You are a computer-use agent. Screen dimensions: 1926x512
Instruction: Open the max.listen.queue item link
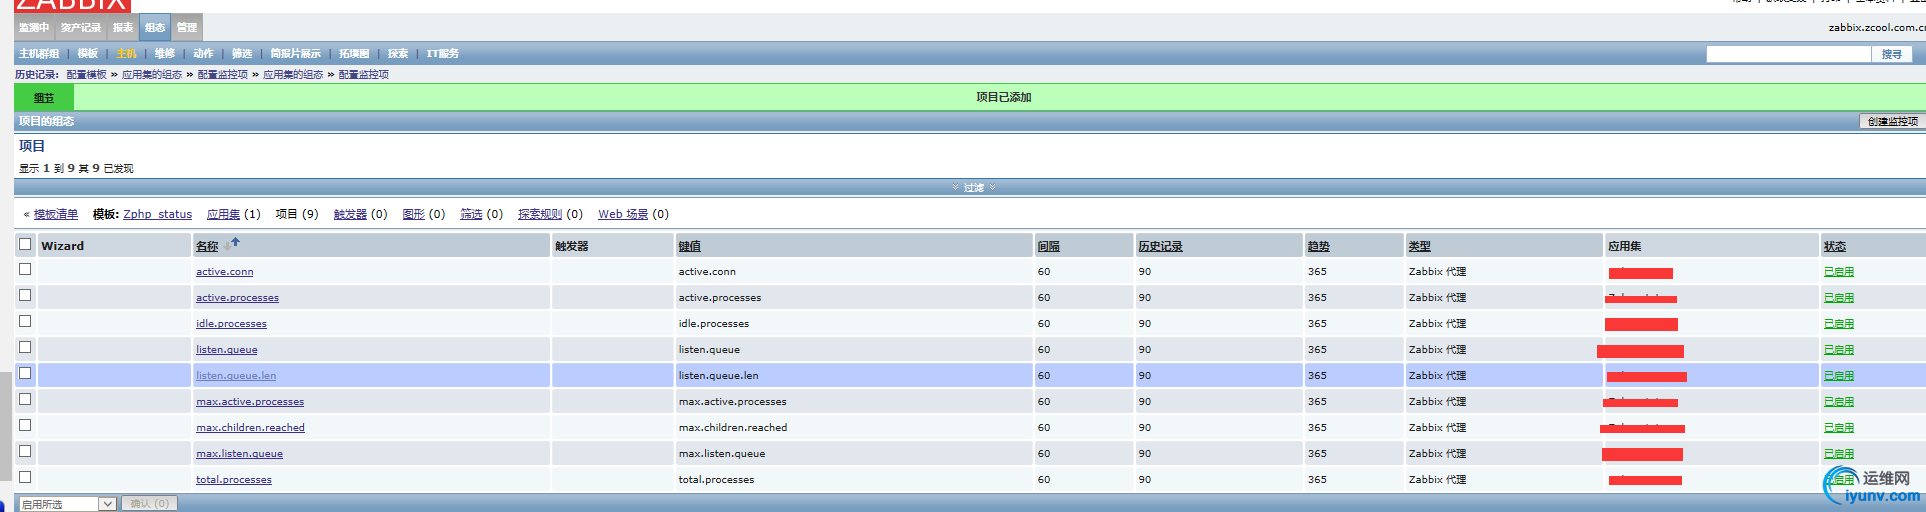point(239,453)
